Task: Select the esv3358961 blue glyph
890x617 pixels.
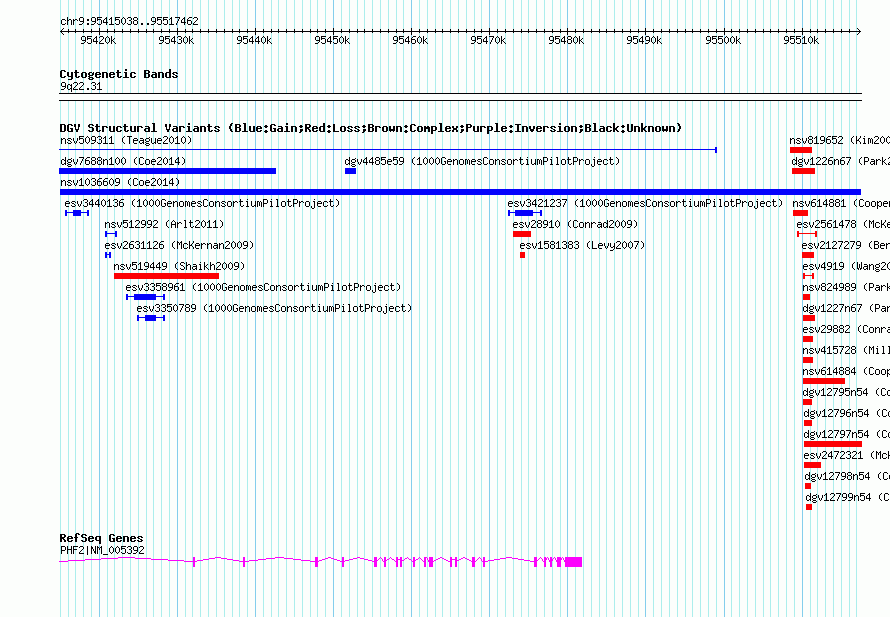Action: (x=145, y=297)
